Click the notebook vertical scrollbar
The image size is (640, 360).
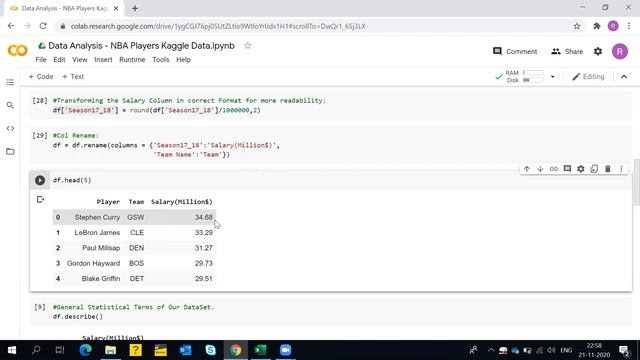tap(636, 182)
